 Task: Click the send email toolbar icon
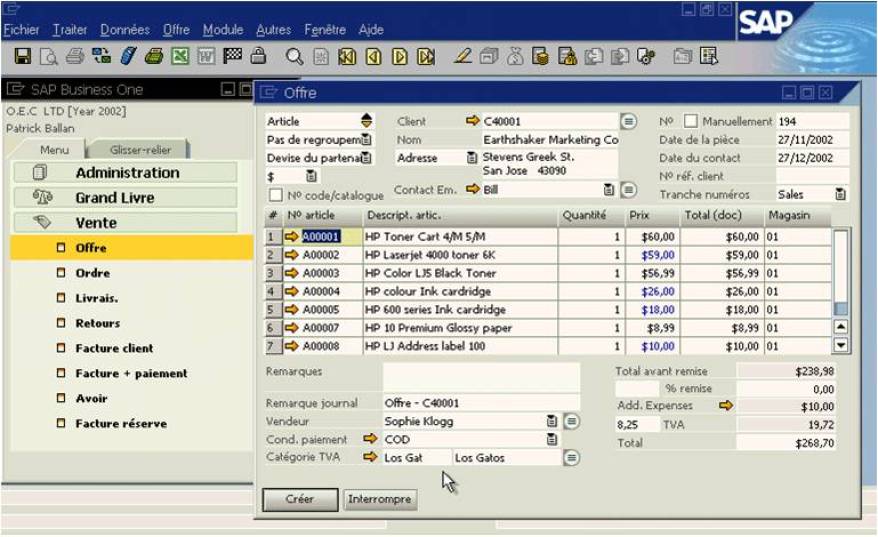click(x=101, y=56)
